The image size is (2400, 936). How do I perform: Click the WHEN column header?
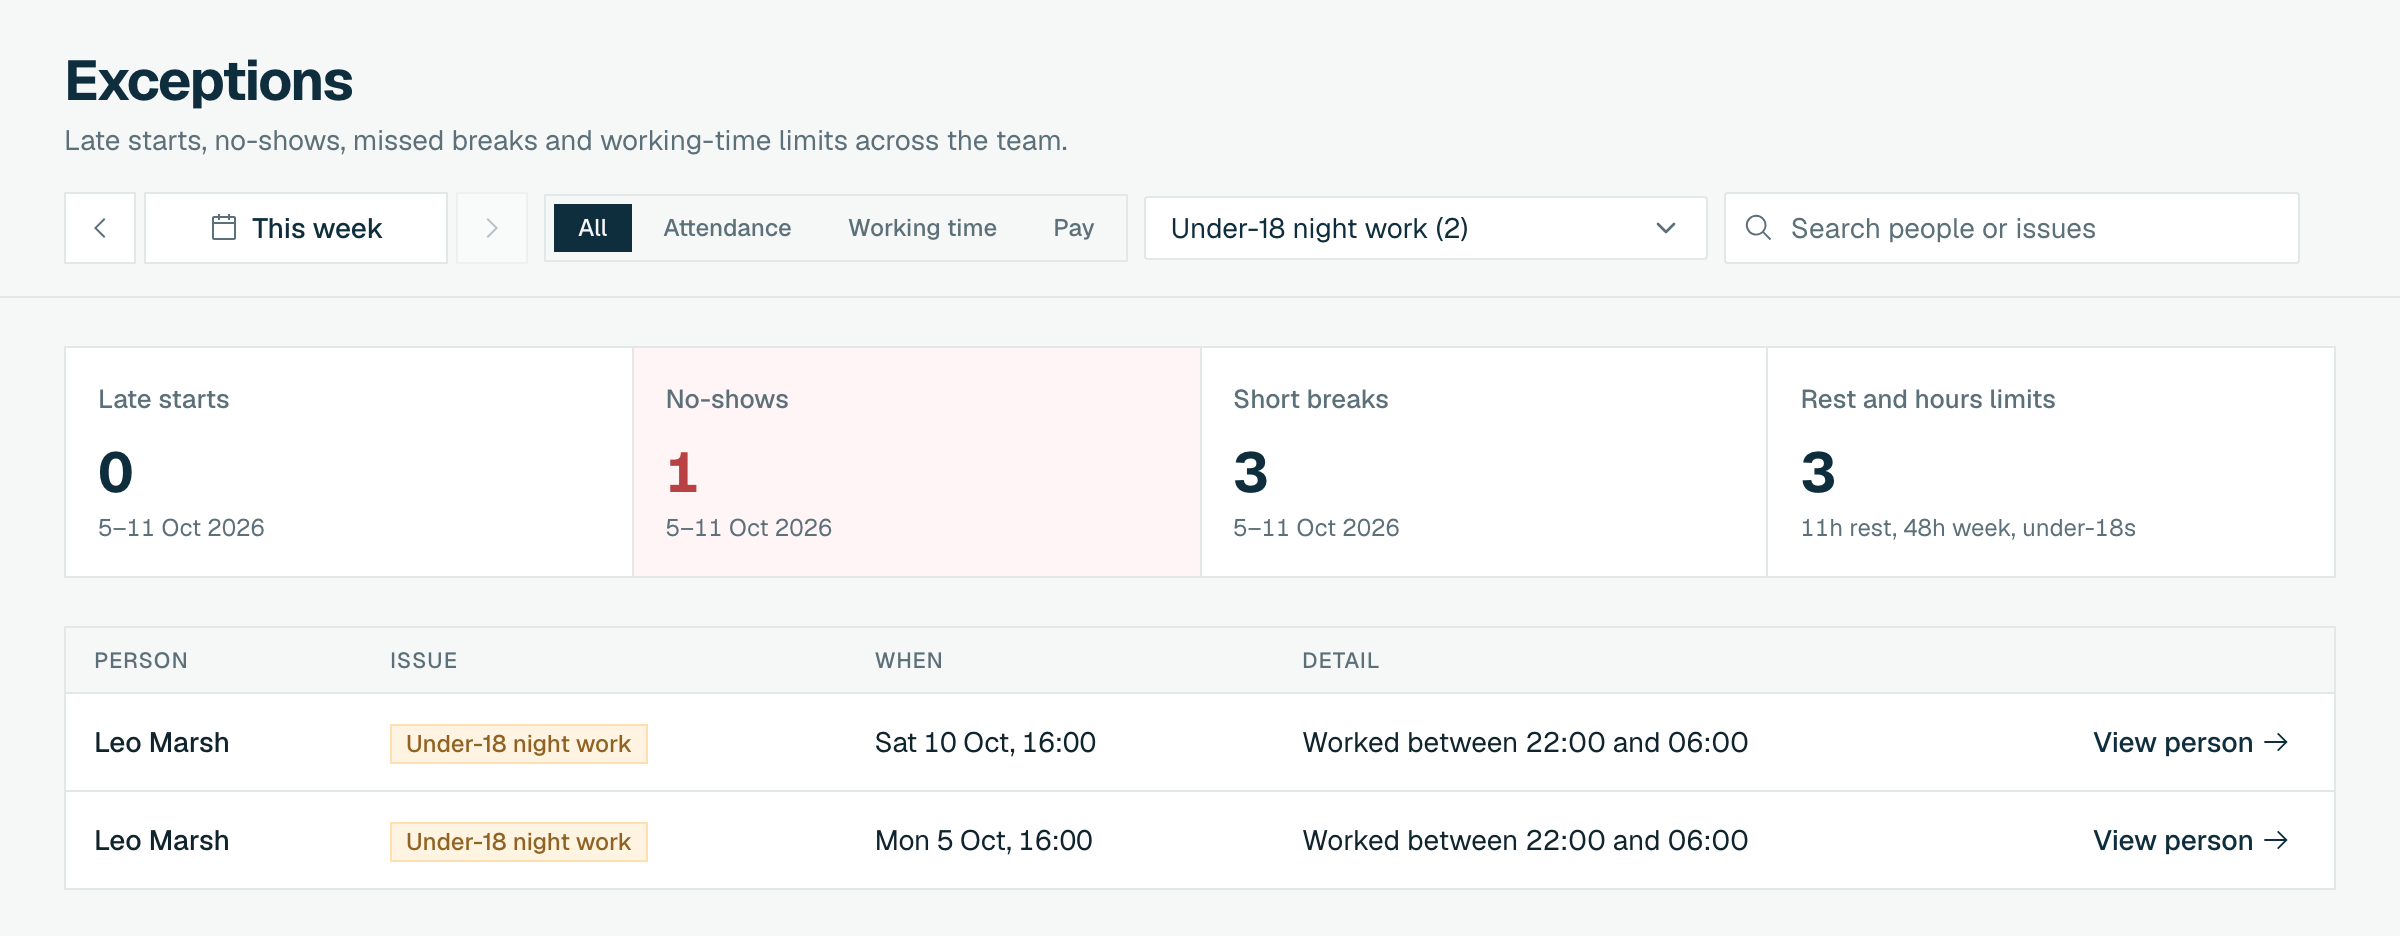pos(909,660)
